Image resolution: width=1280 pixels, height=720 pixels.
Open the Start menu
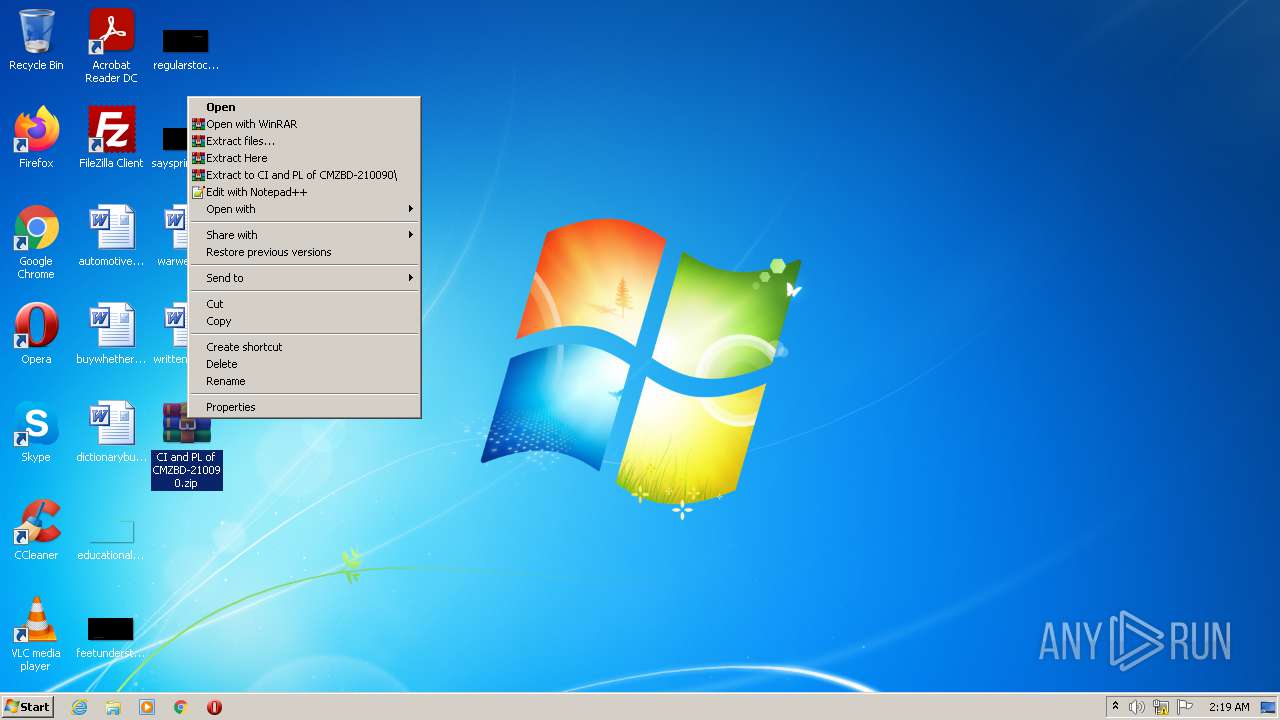tap(27, 707)
